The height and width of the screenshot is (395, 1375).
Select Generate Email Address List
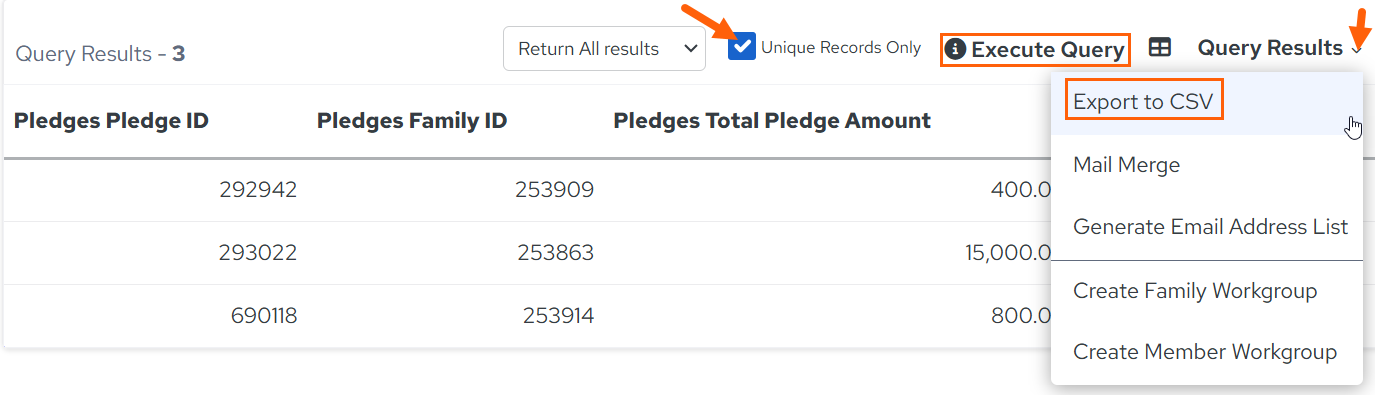pos(1210,227)
